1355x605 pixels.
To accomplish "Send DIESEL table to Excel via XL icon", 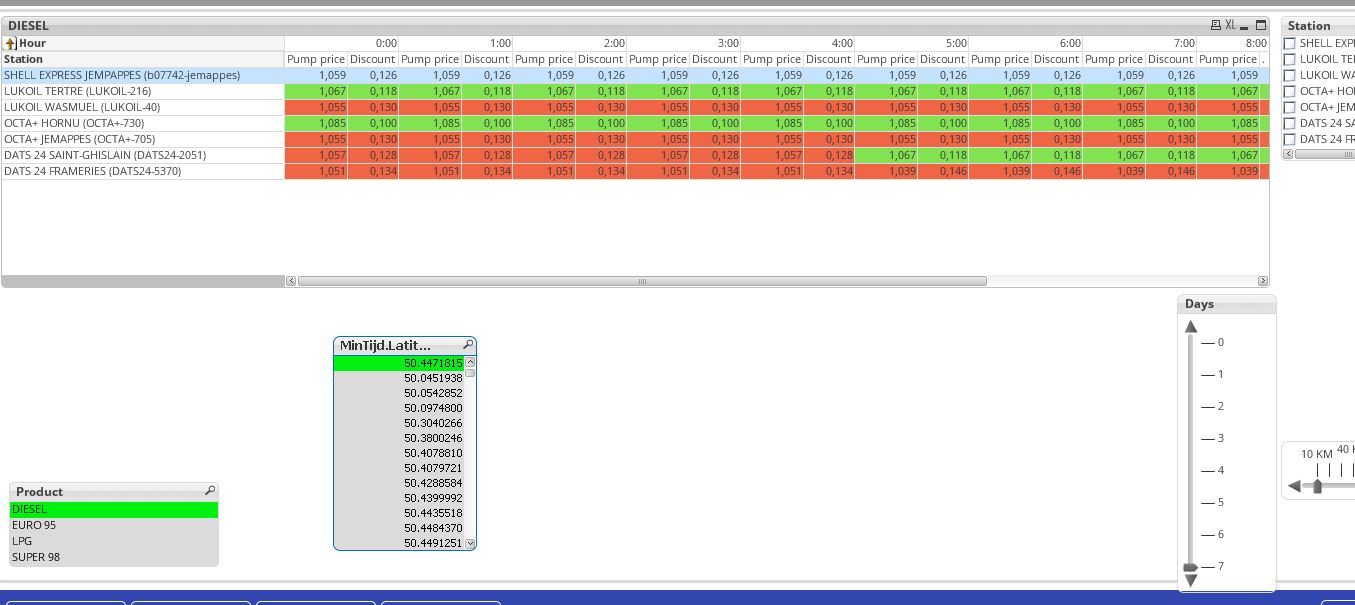I will click(x=1230, y=25).
